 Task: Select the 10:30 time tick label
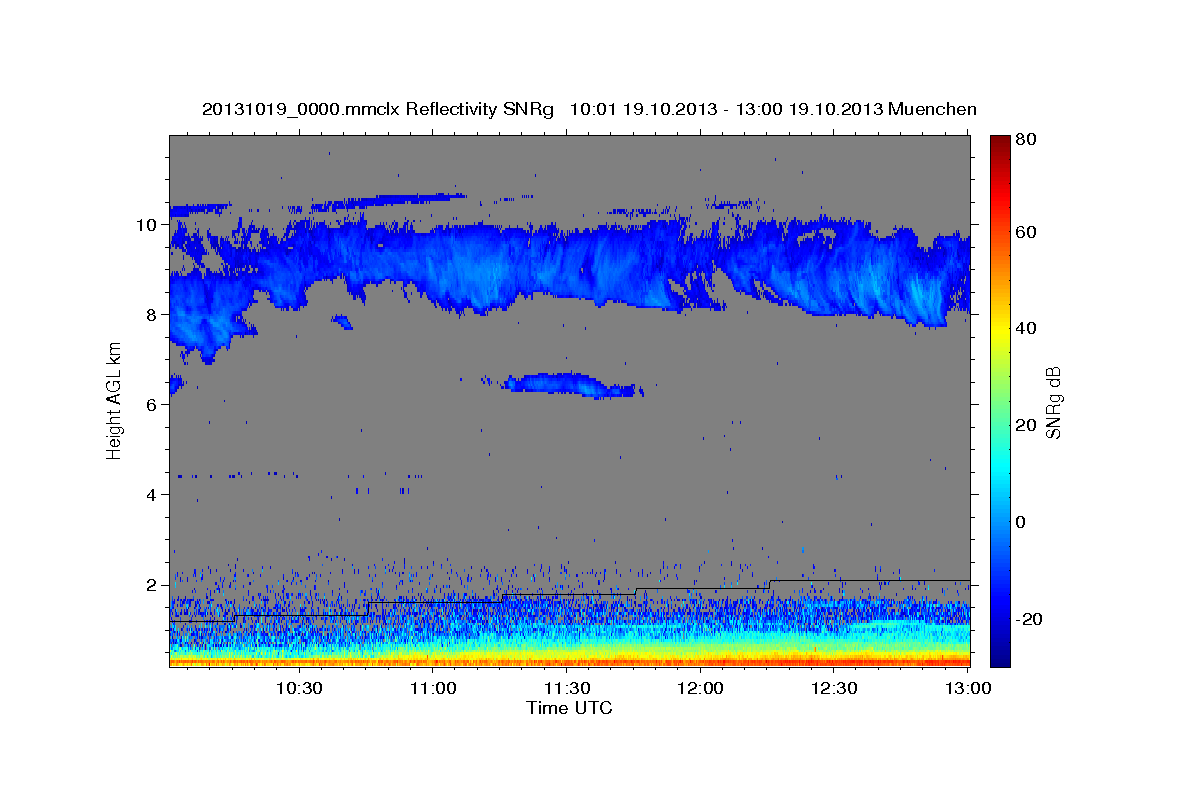pyautogui.click(x=299, y=688)
